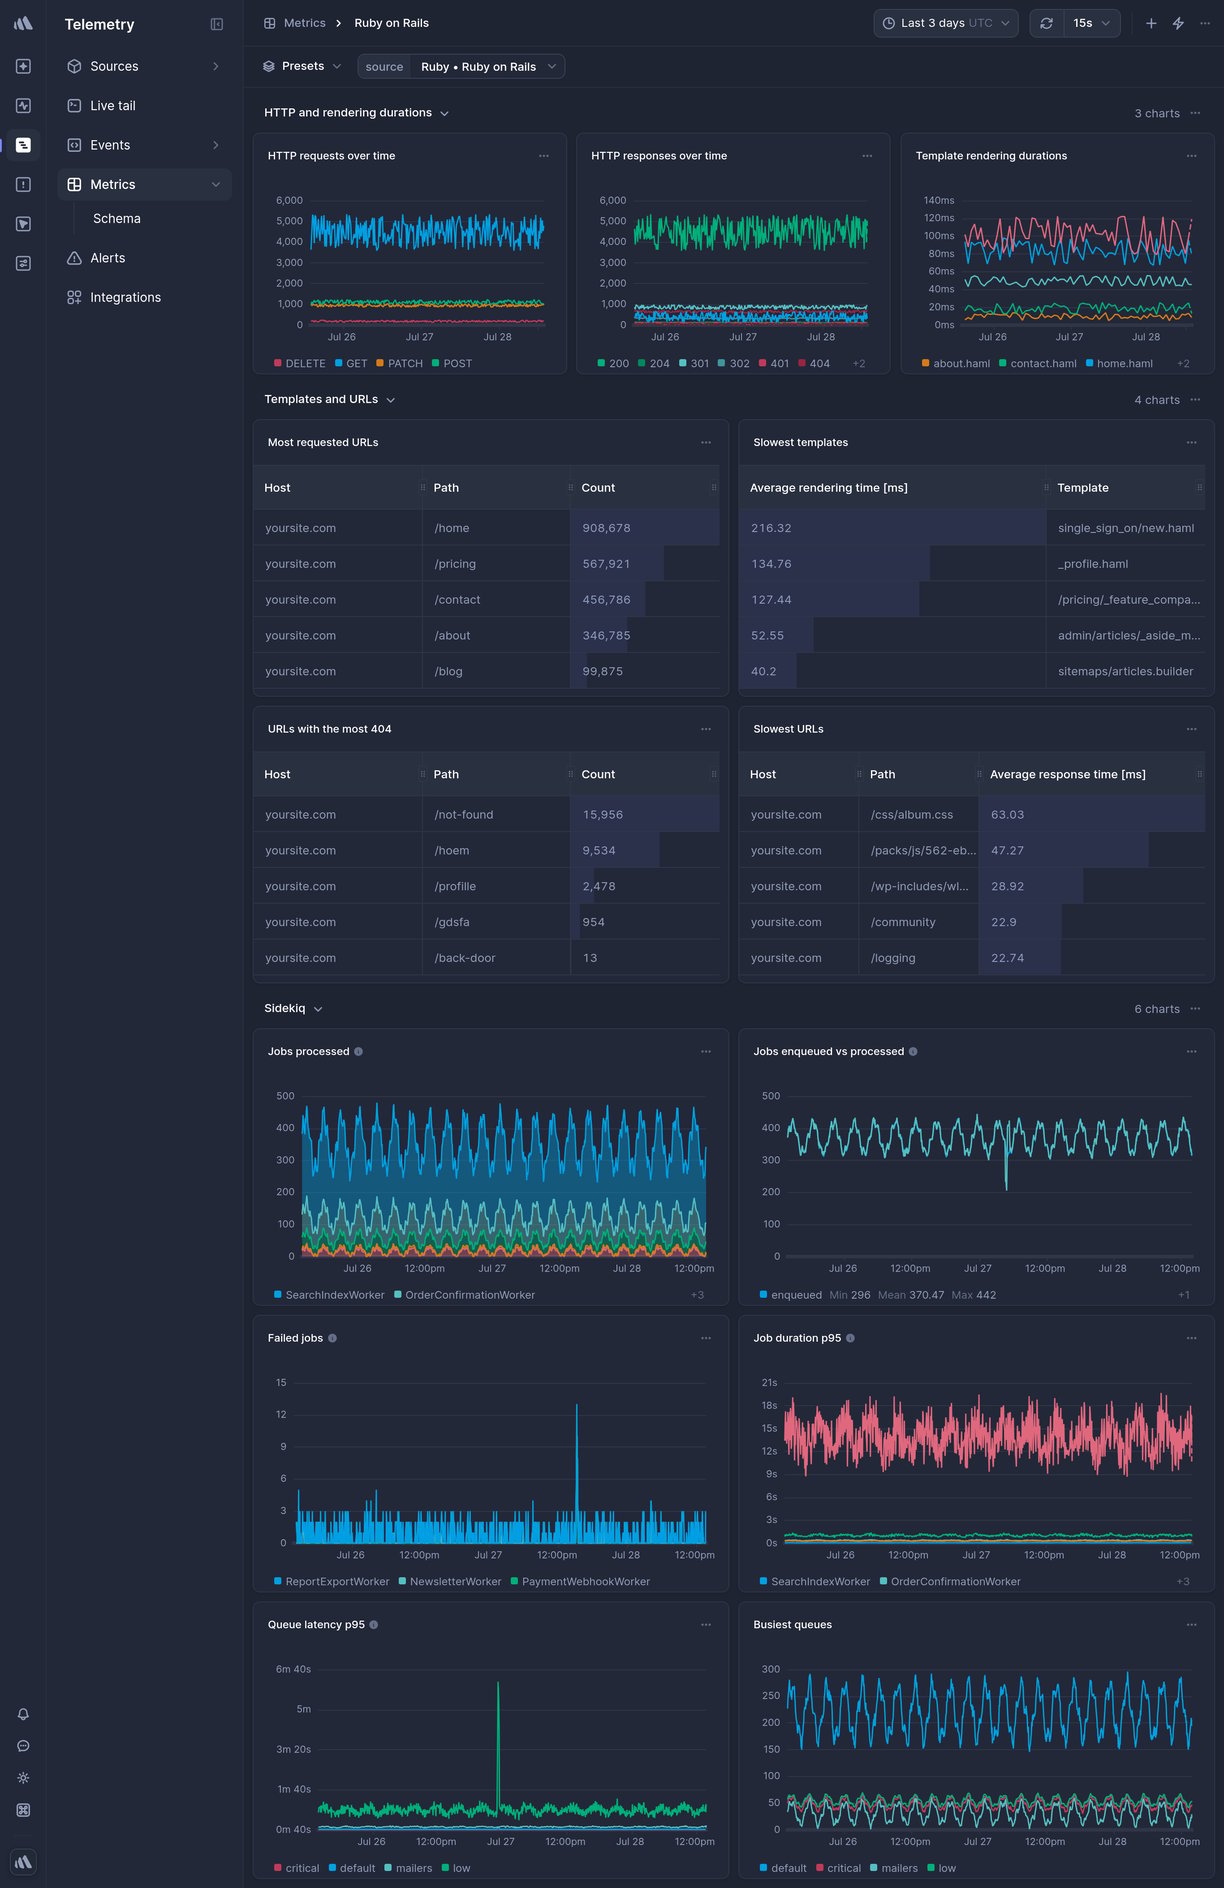The height and width of the screenshot is (1888, 1224).
Task: Open the top-right three-dot menu
Action: (1204, 23)
